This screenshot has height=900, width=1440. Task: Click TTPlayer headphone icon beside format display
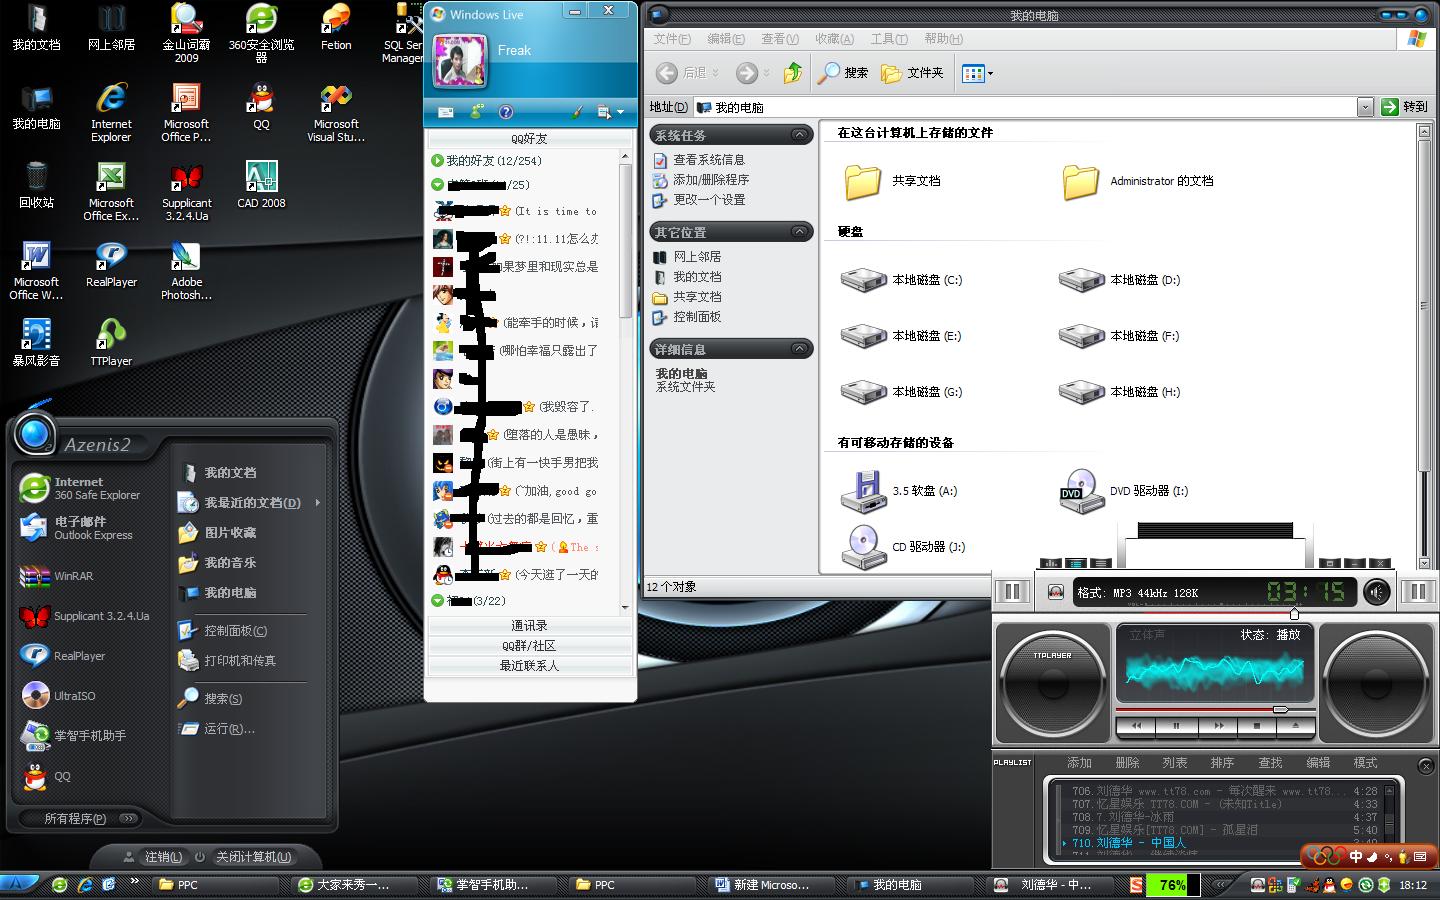1055,592
